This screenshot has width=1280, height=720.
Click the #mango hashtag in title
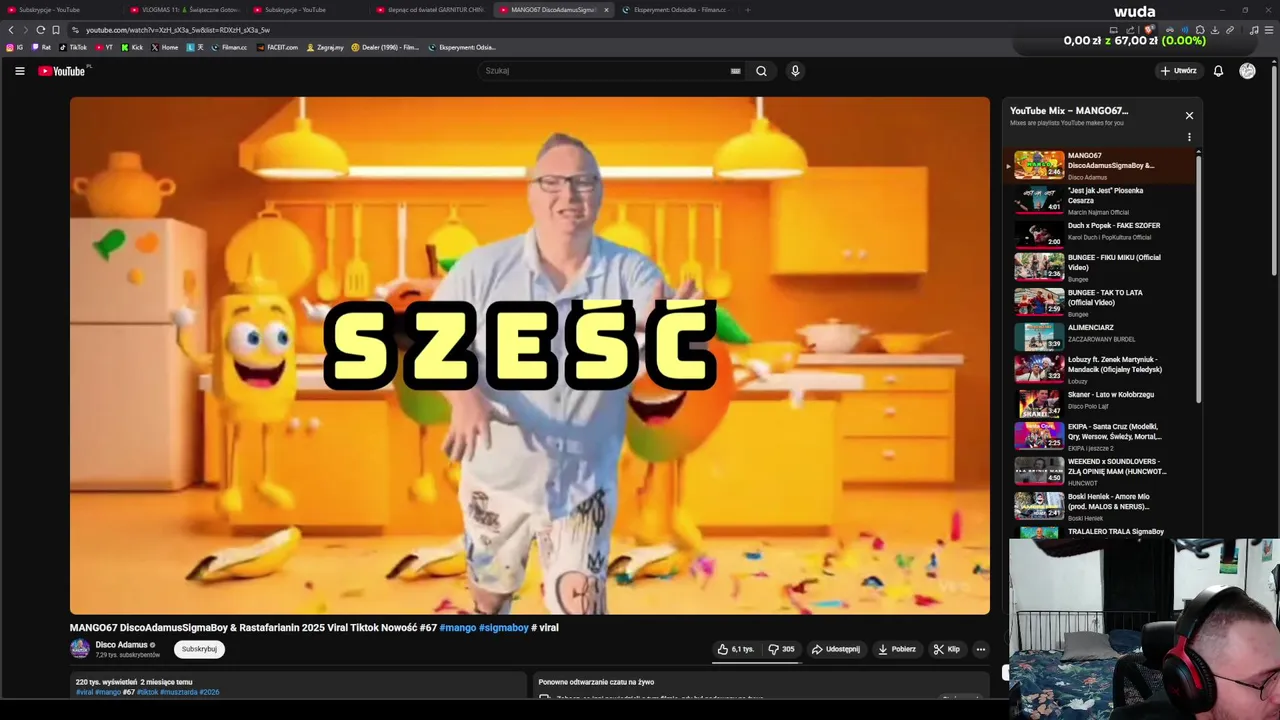(458, 628)
